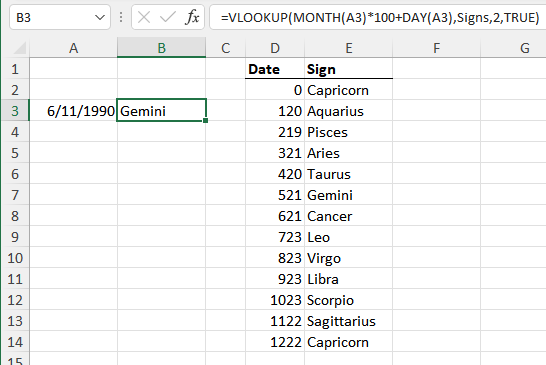Select the Sign header cell
546x365 pixels.
[x=349, y=69]
